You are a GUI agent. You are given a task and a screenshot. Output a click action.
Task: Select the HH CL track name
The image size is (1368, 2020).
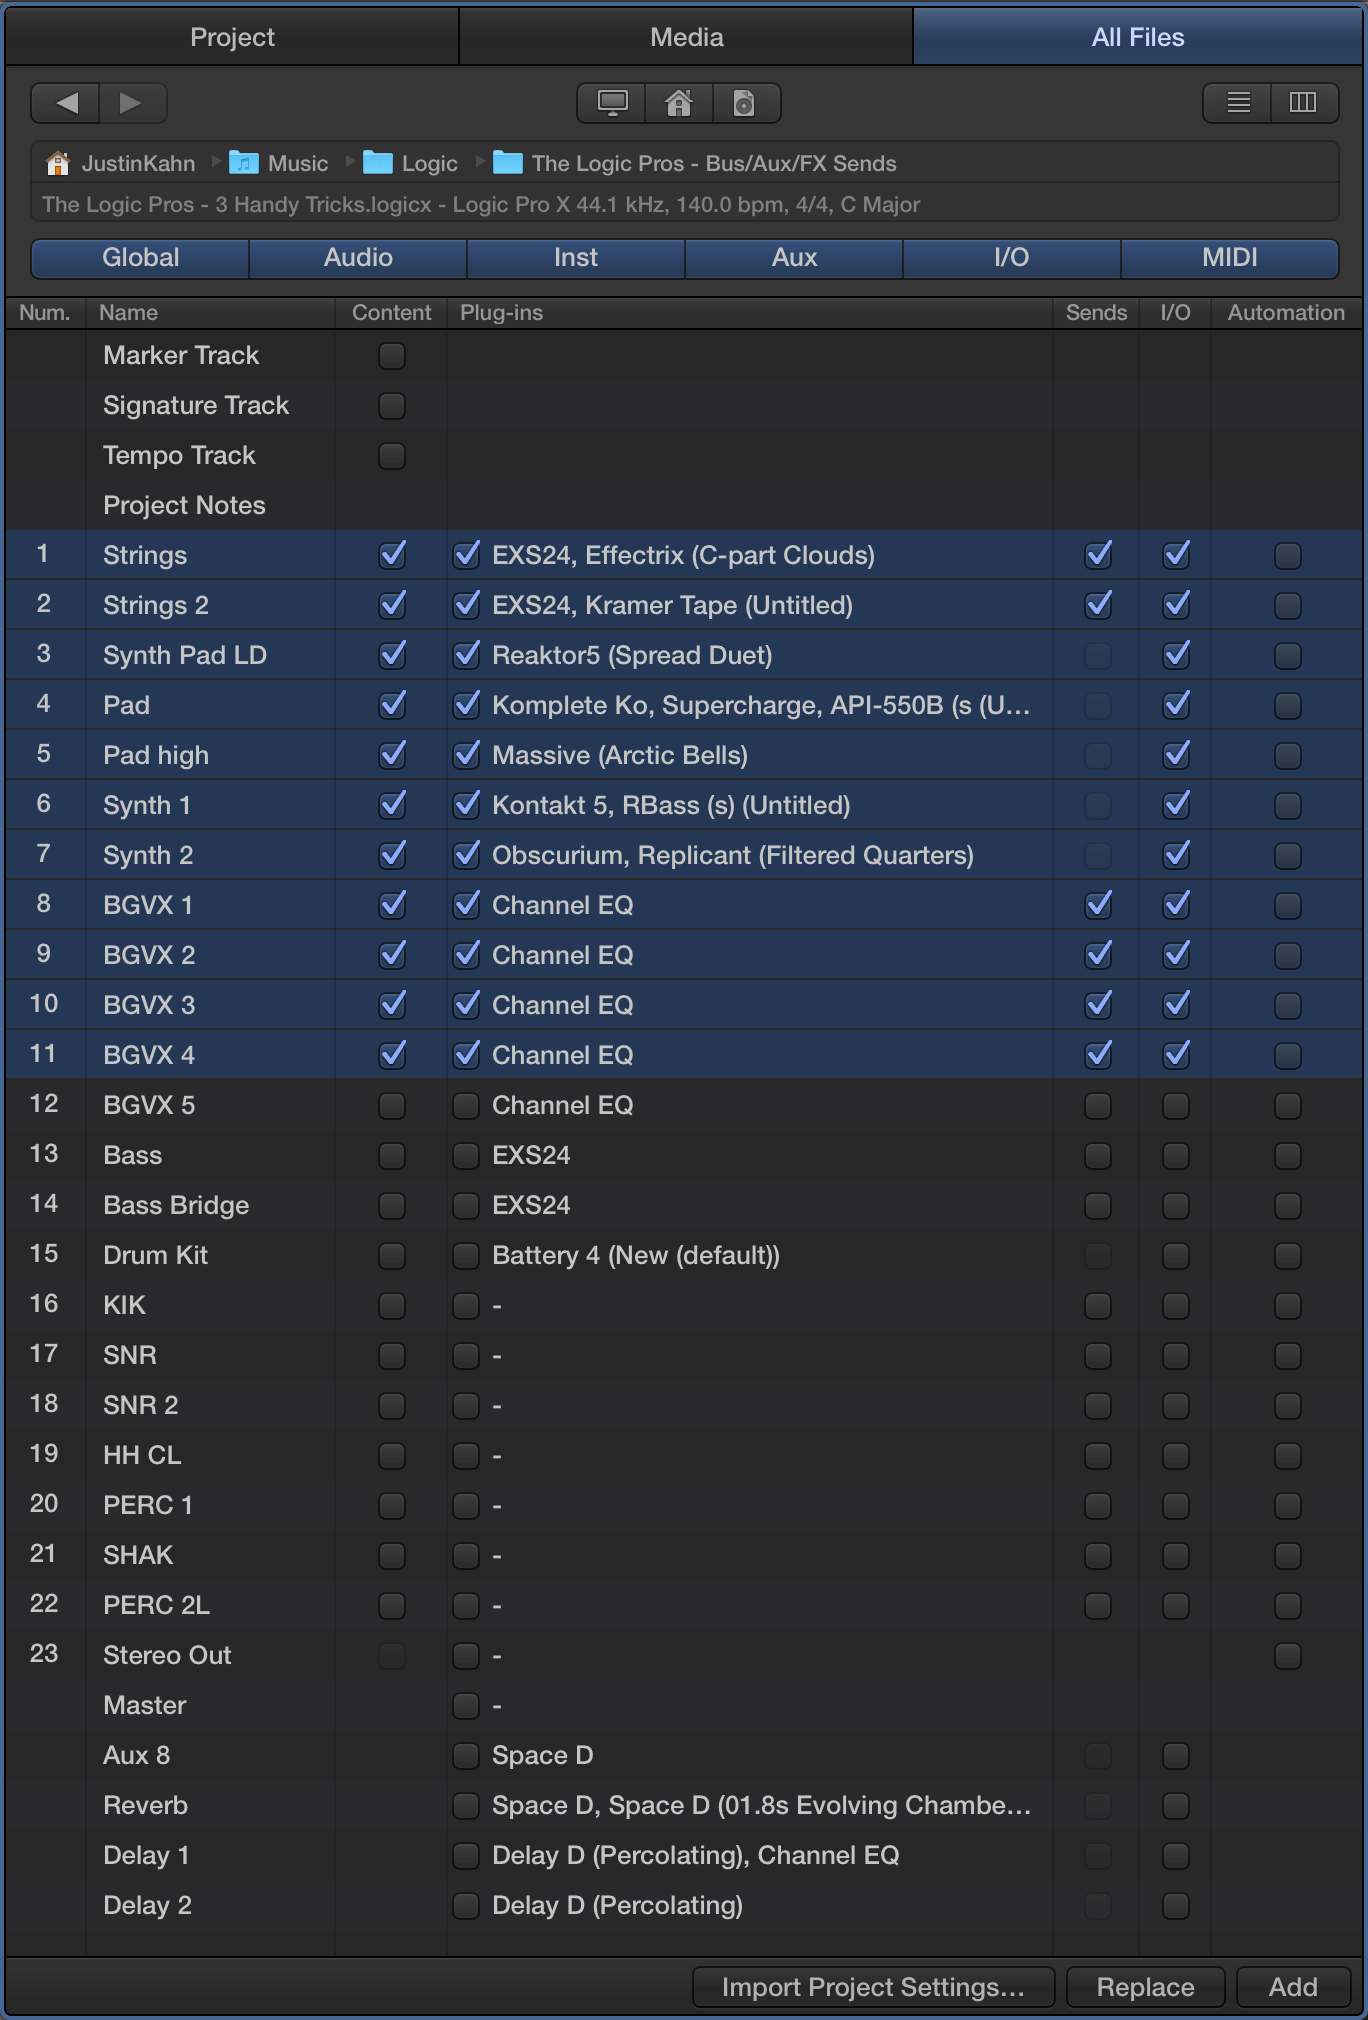(142, 1456)
